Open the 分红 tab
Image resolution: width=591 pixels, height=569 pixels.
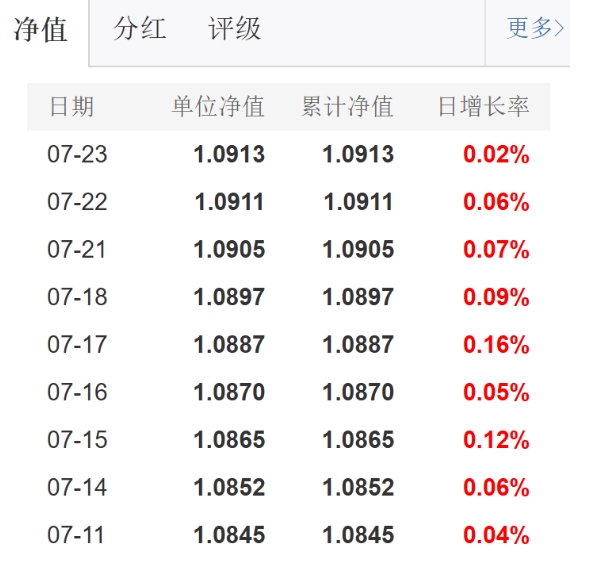click(x=139, y=29)
